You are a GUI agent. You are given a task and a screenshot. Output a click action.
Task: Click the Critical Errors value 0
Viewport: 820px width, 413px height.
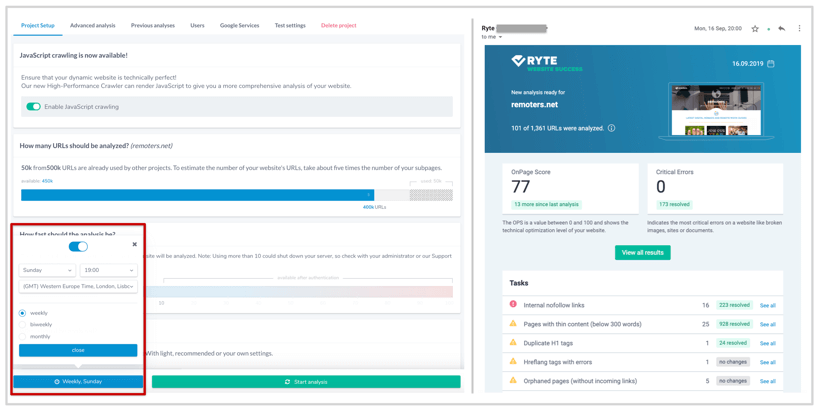[661, 187]
